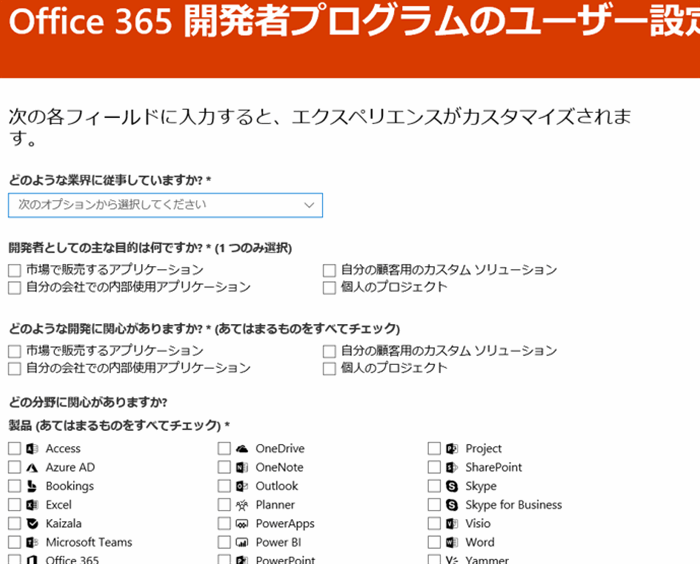Check 自分の顧客用のカスタム ソリューション under 開発に関心 question

point(329,351)
